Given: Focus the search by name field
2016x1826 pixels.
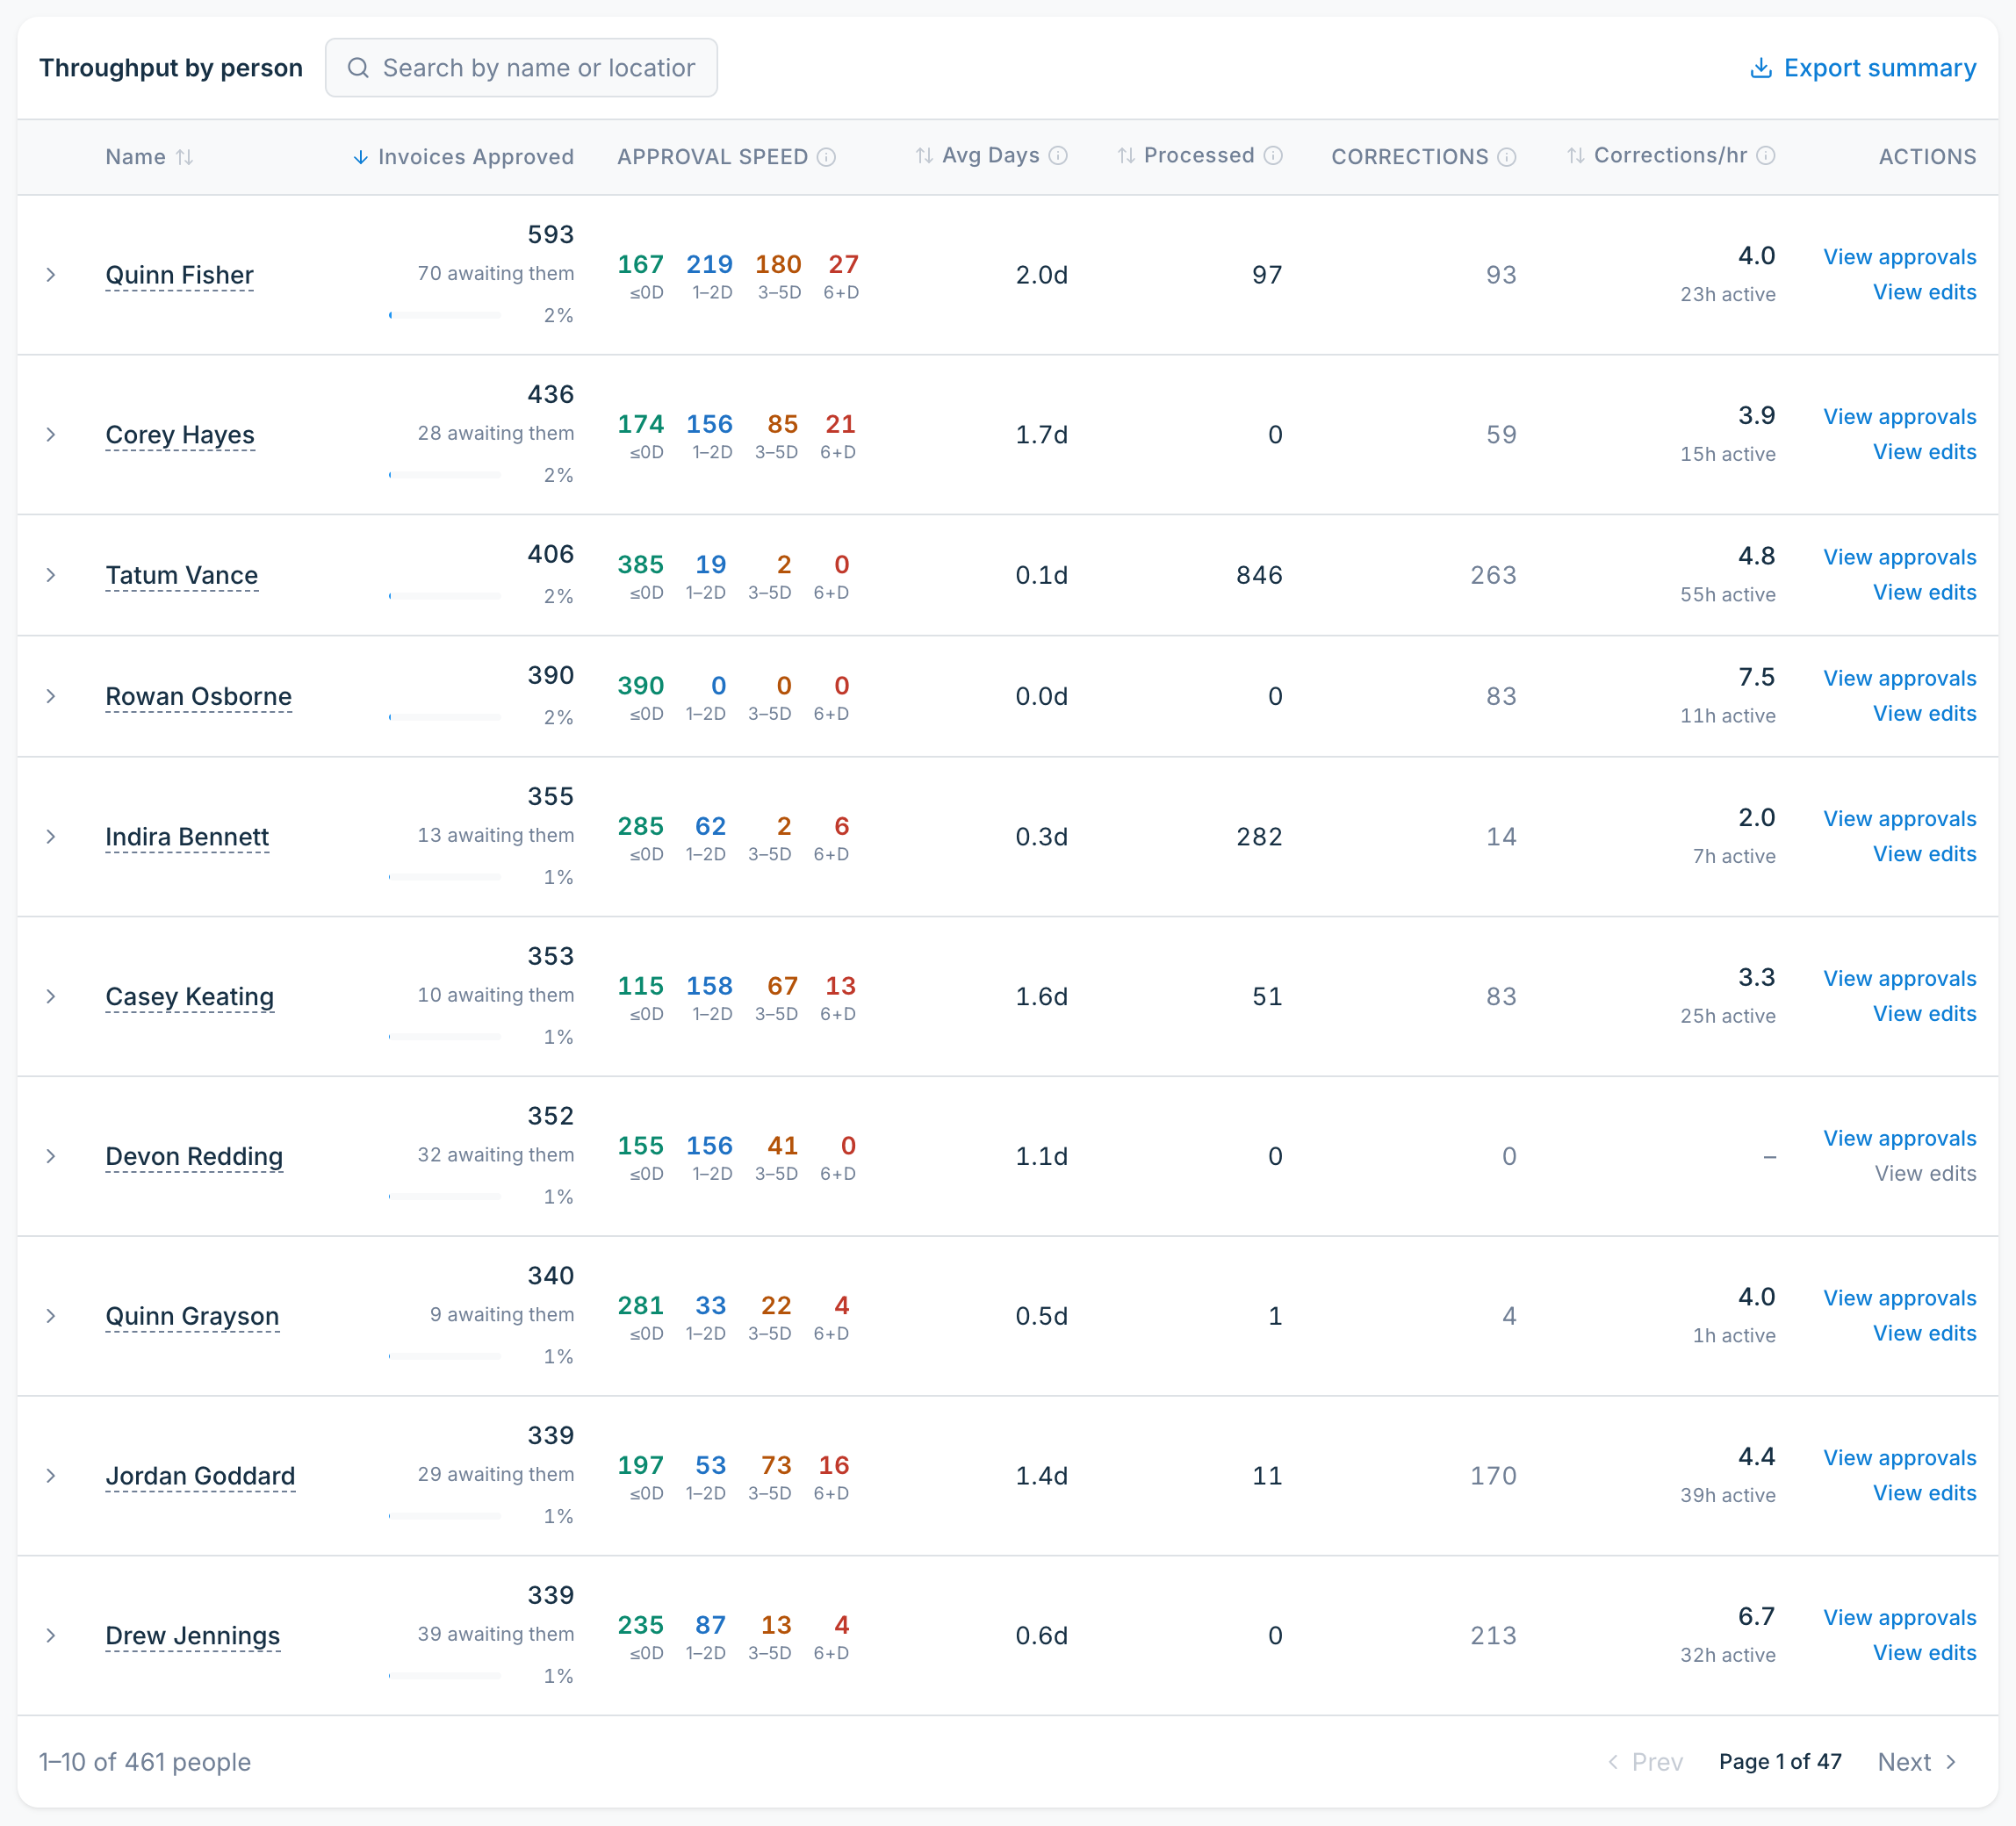Looking at the screenshot, I should click(x=521, y=68).
